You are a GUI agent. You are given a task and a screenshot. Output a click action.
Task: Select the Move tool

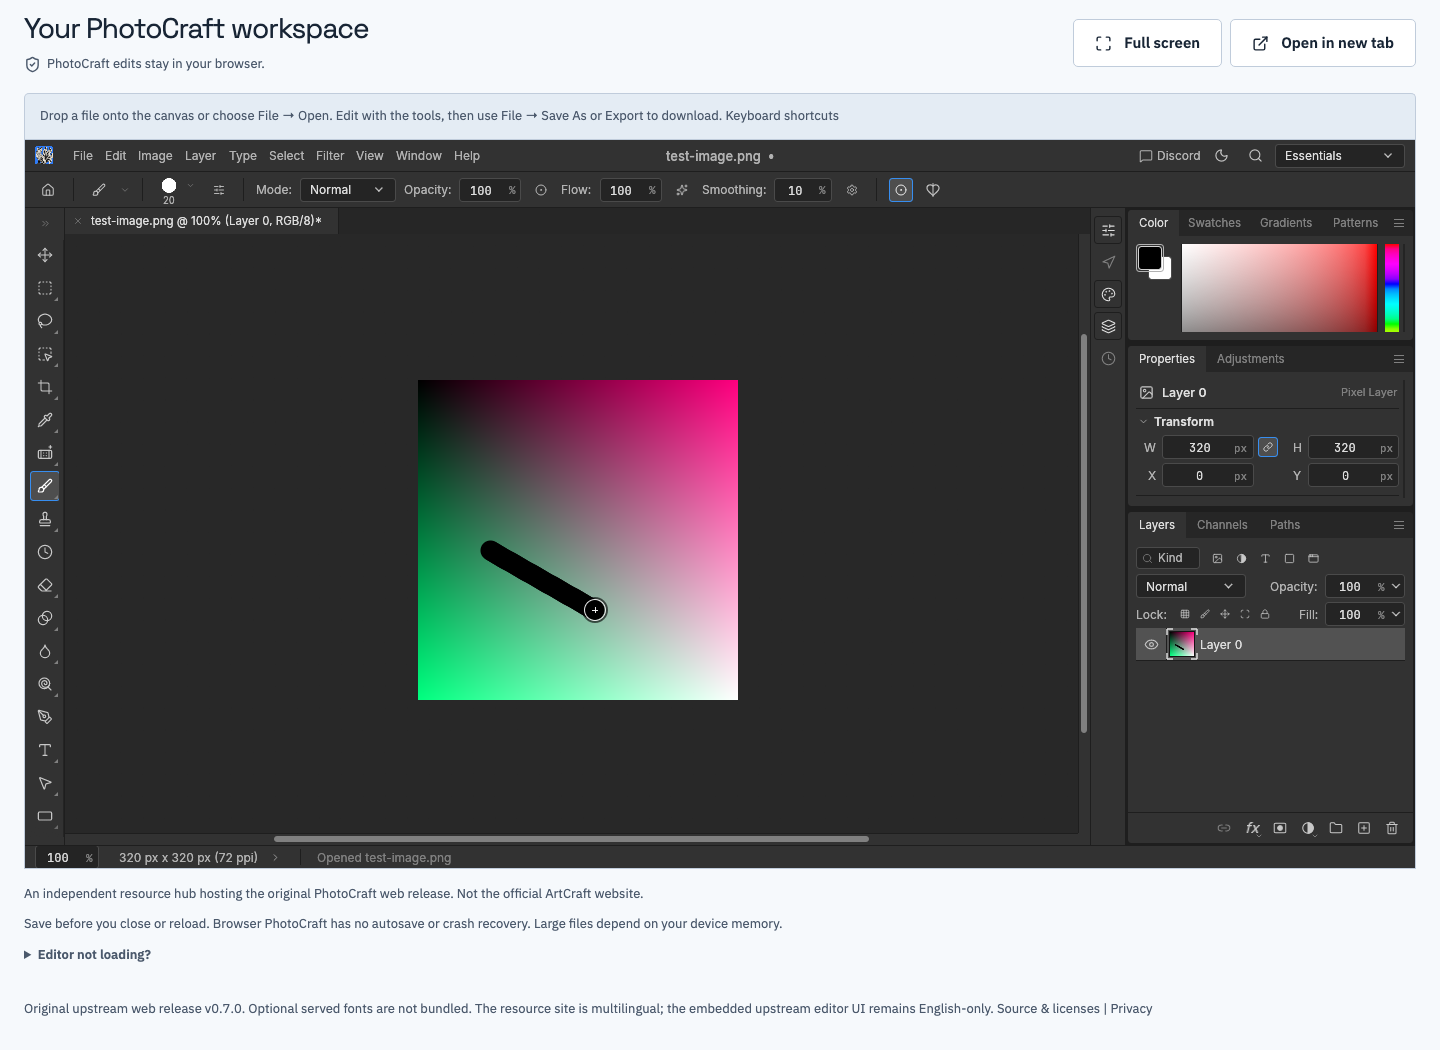point(45,255)
